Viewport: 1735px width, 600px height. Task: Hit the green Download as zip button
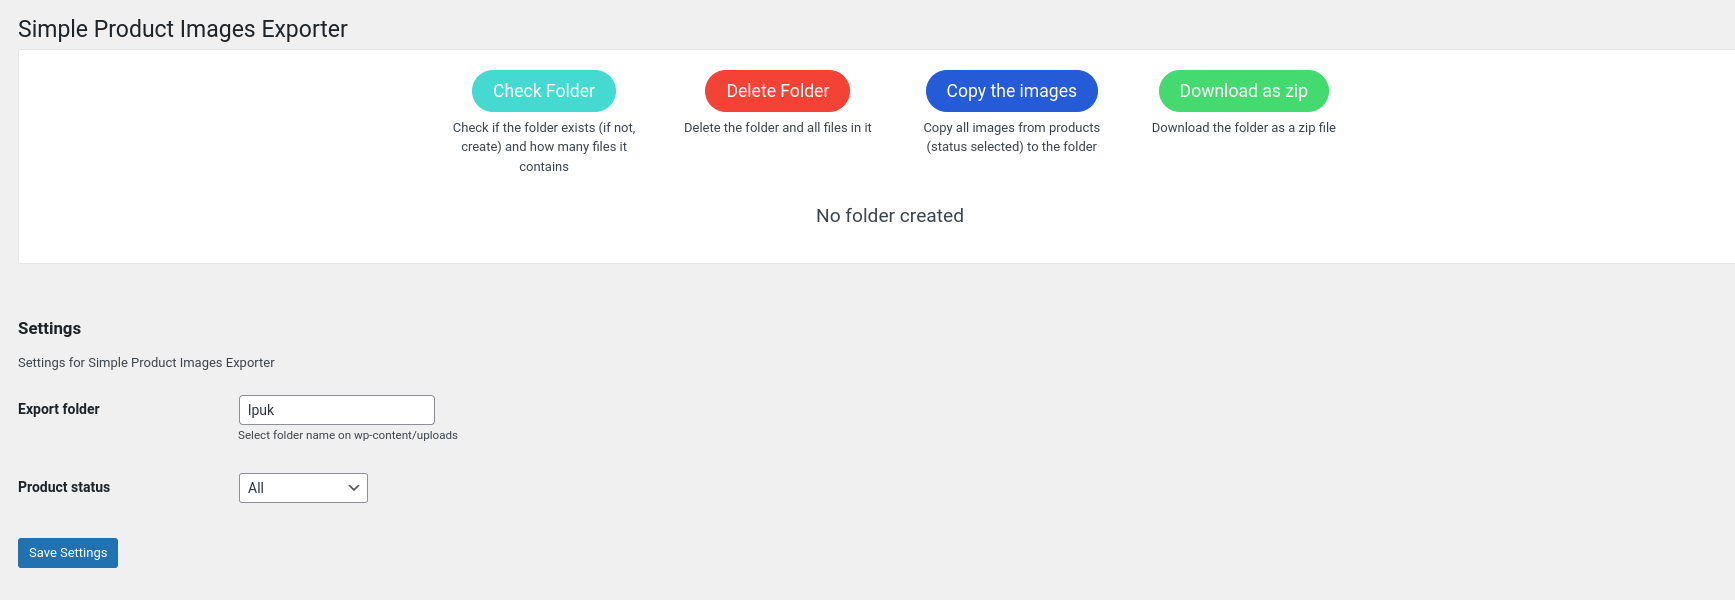1243,91
